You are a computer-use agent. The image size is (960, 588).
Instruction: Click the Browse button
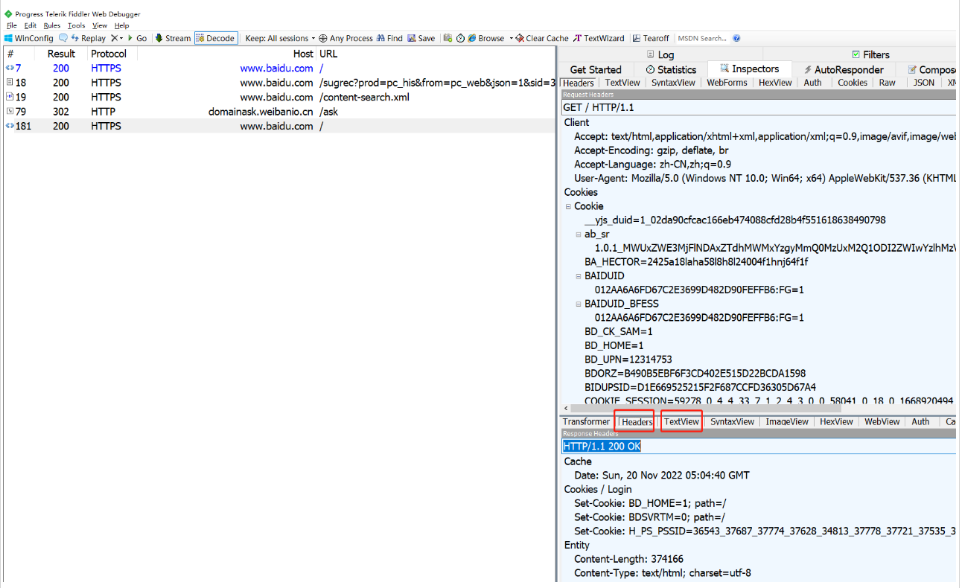(486, 38)
